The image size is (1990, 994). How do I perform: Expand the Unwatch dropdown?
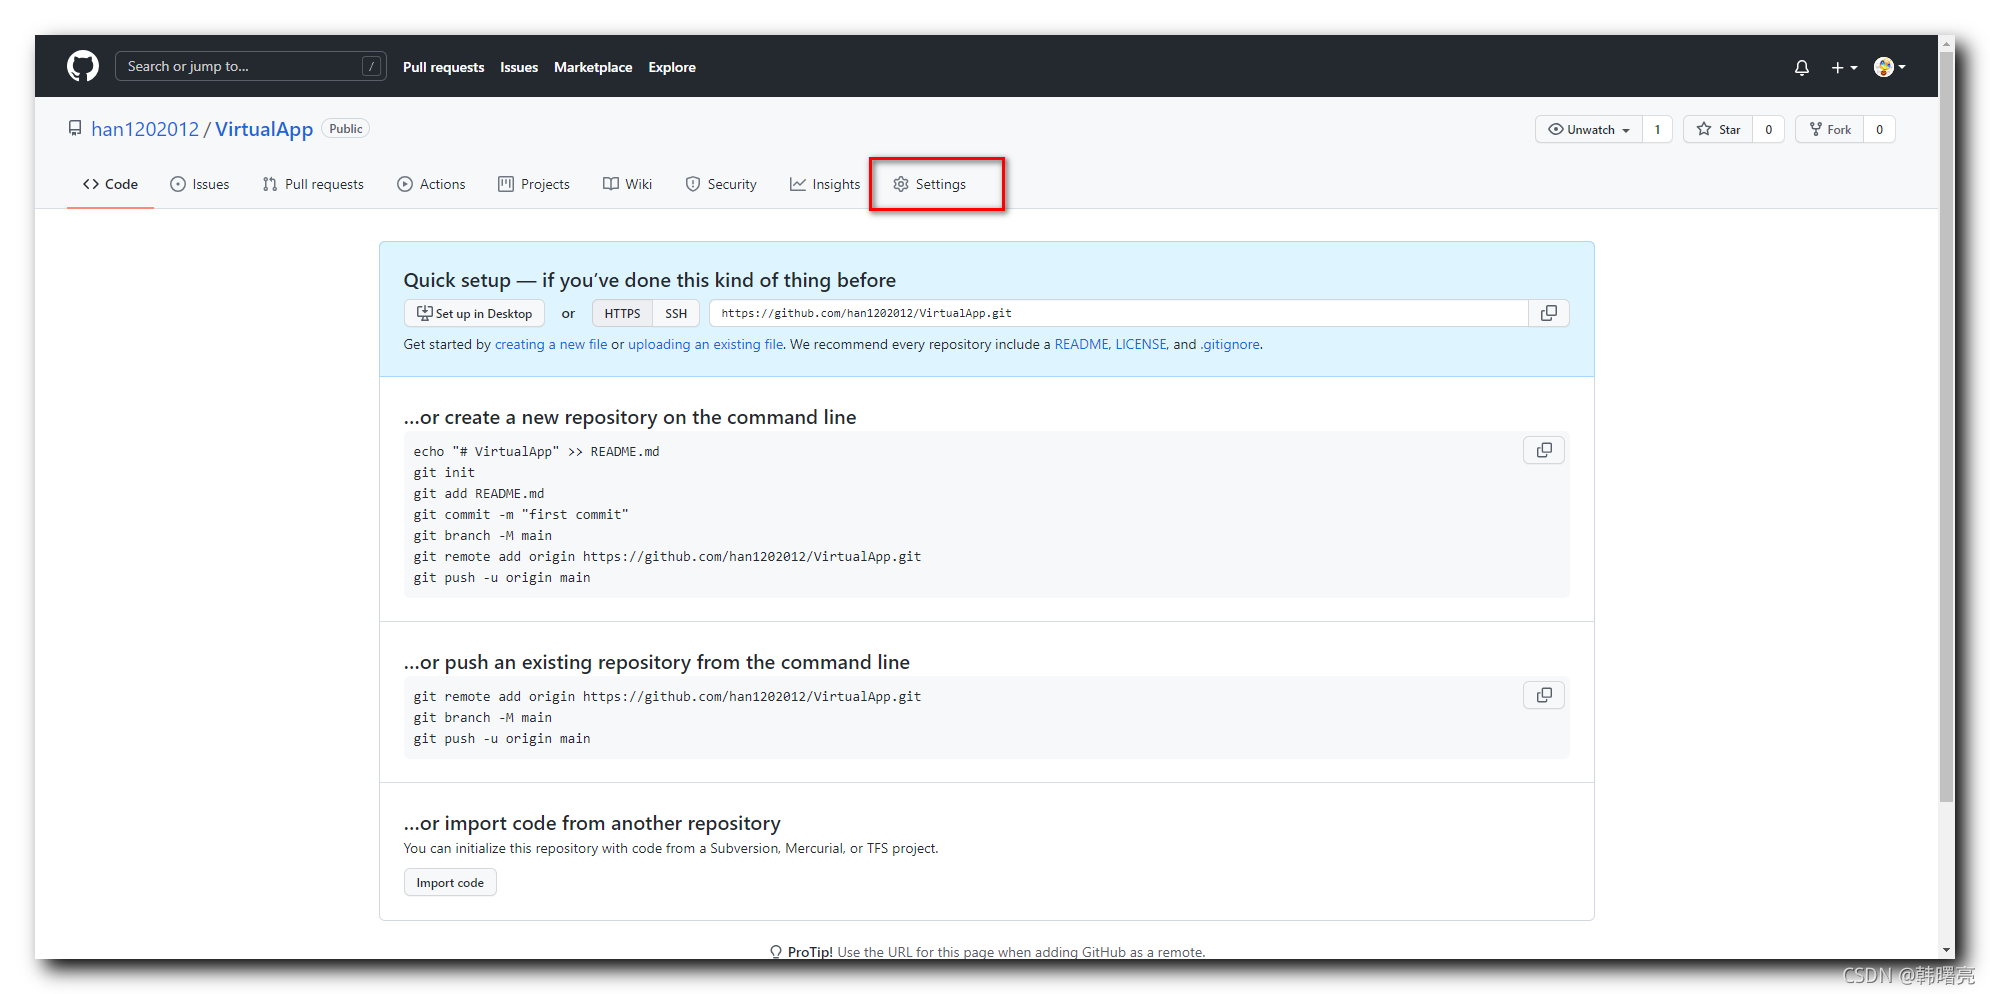click(x=1589, y=129)
